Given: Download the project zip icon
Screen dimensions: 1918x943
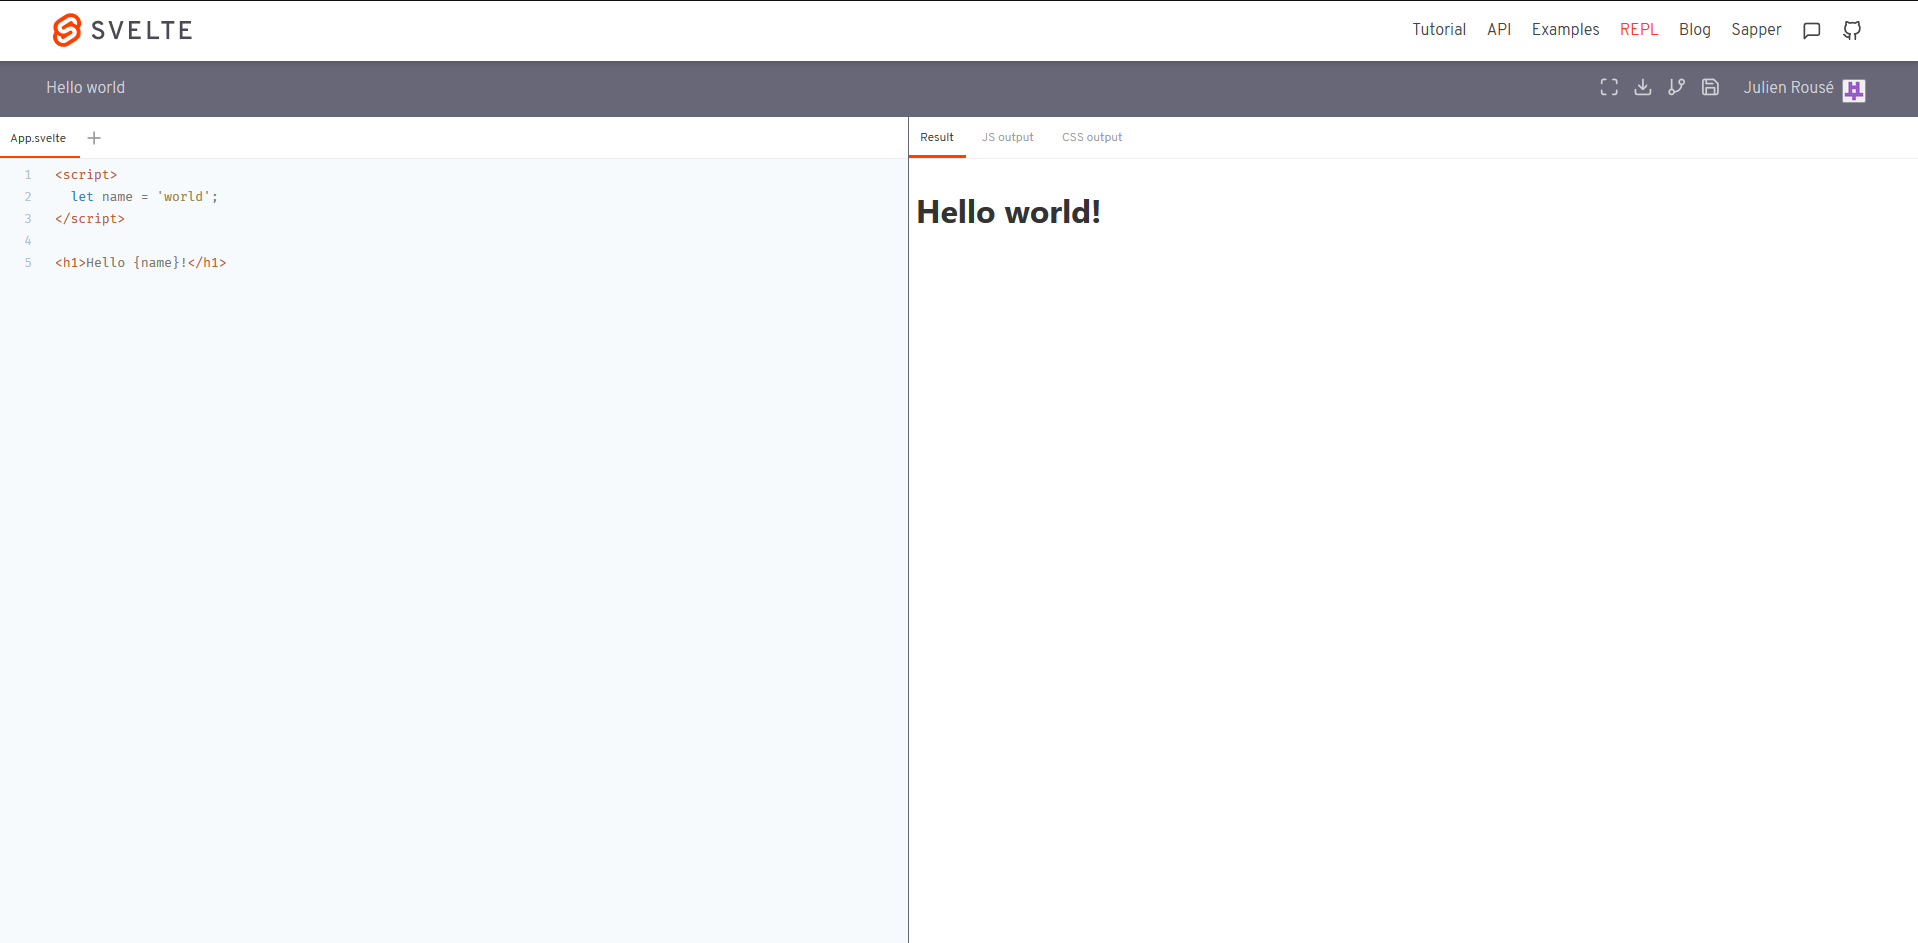Looking at the screenshot, I should (1643, 87).
